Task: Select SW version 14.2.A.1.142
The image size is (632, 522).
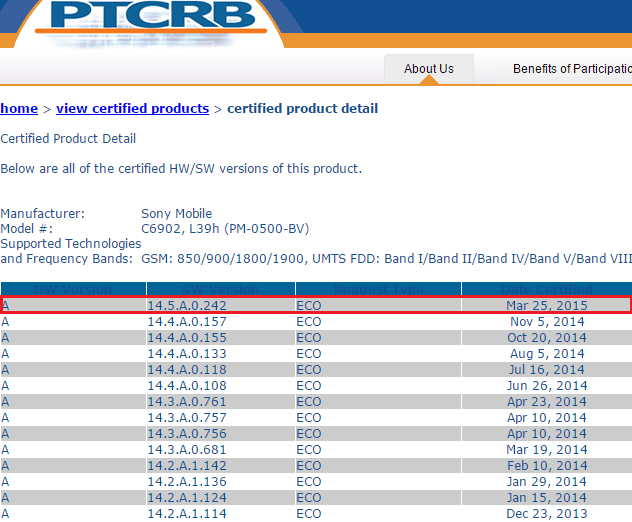Action: pyautogui.click(x=187, y=466)
